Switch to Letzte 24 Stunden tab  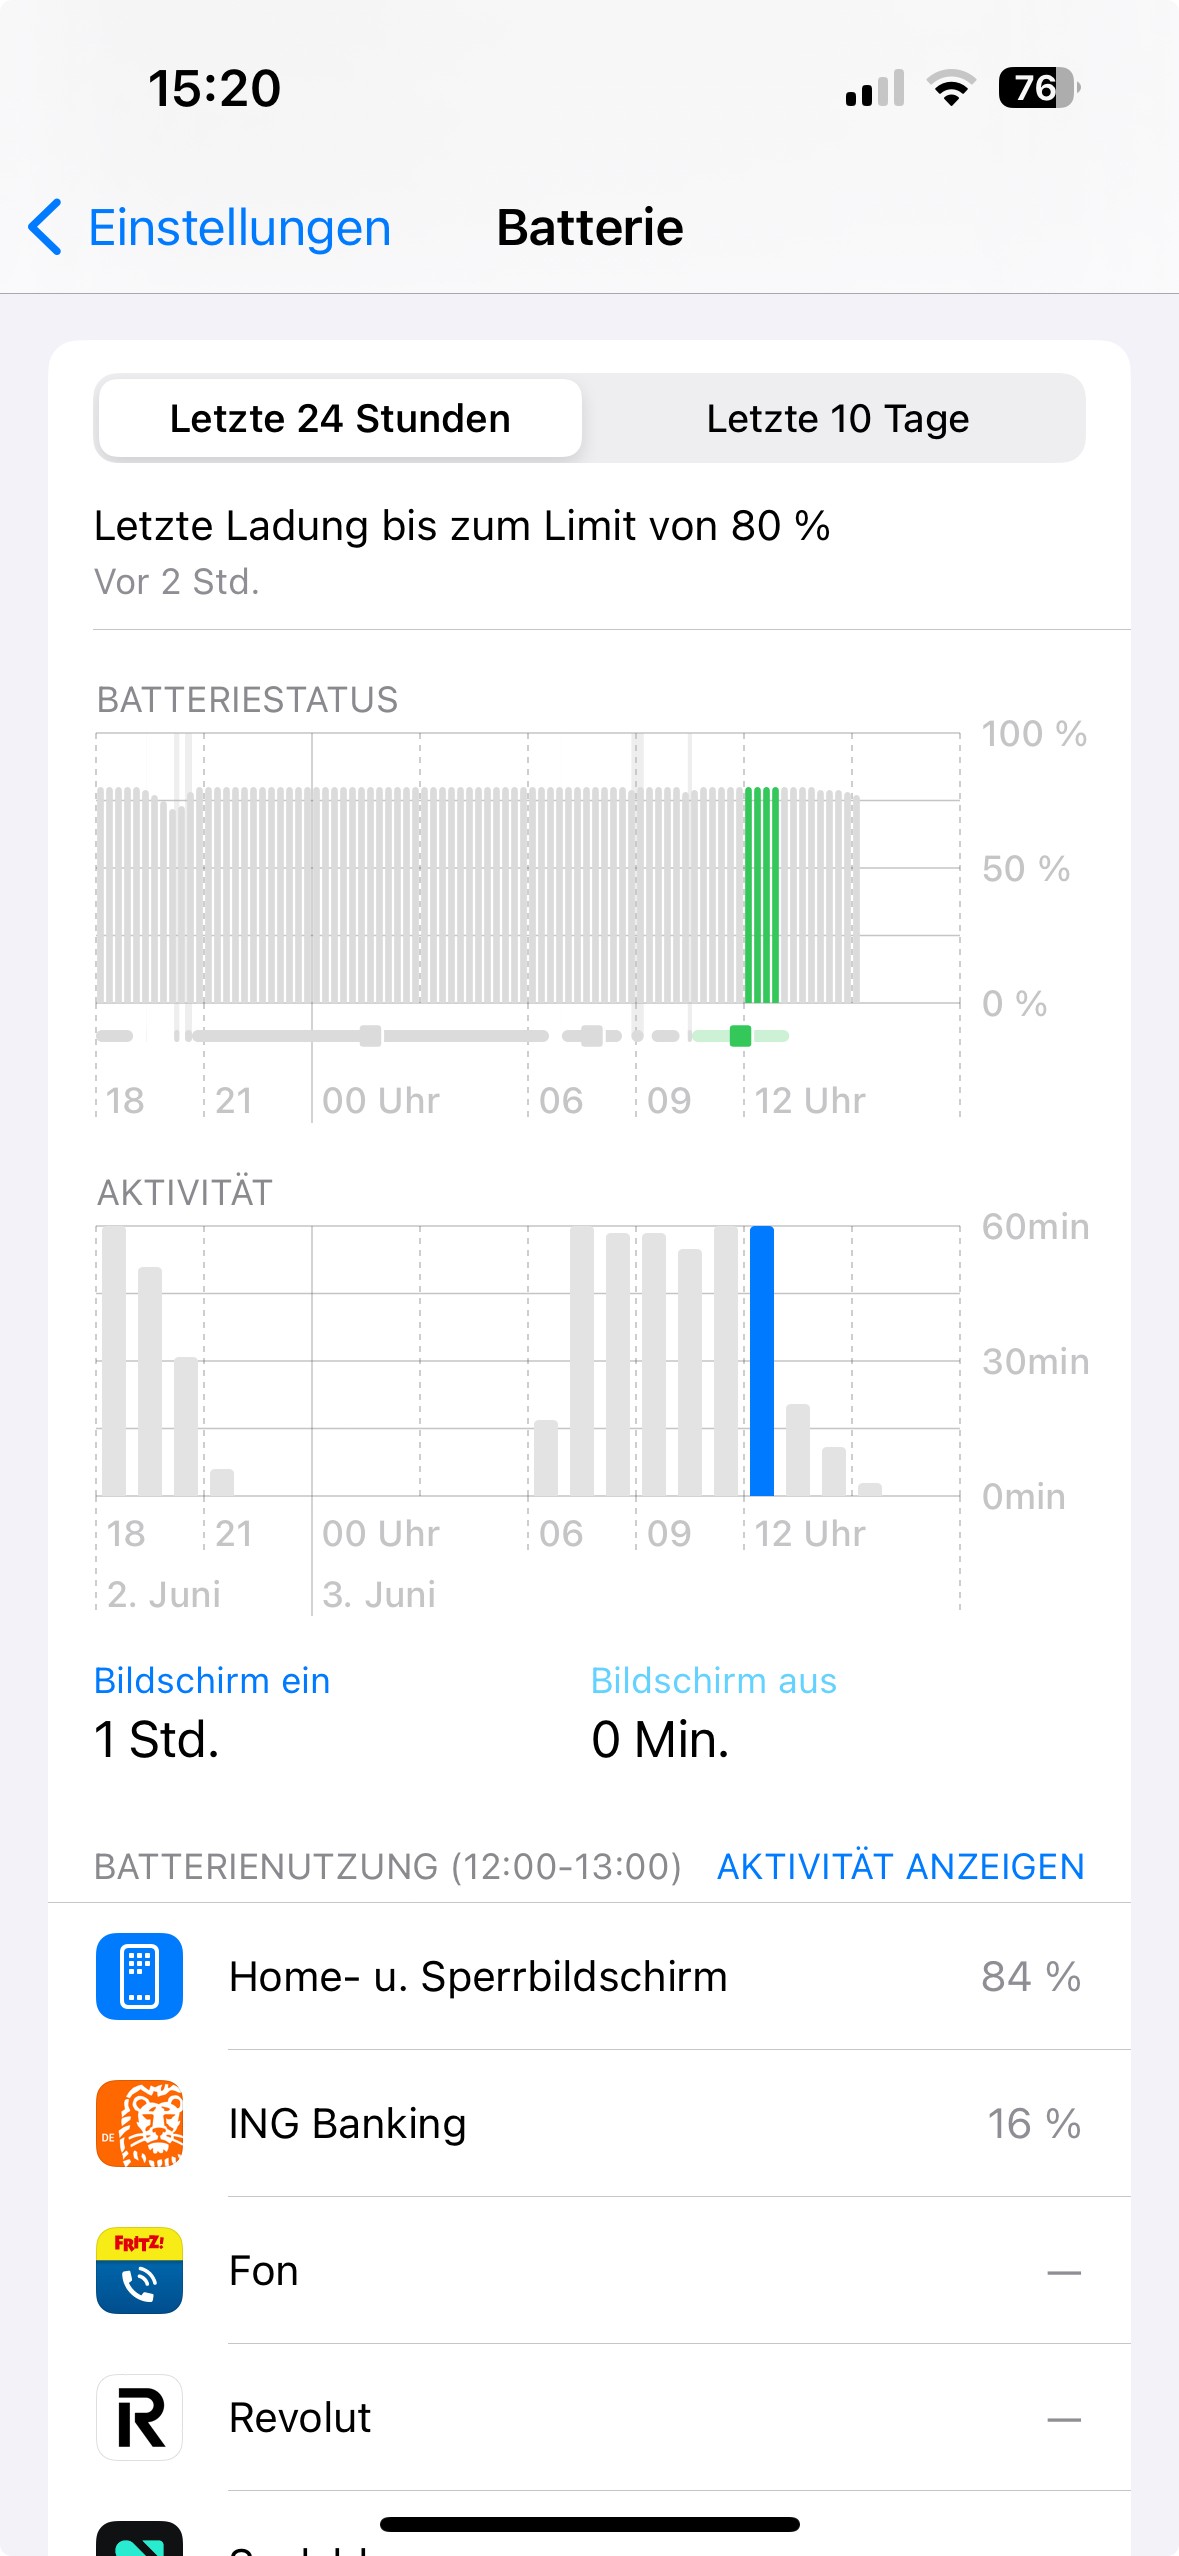[x=340, y=418]
